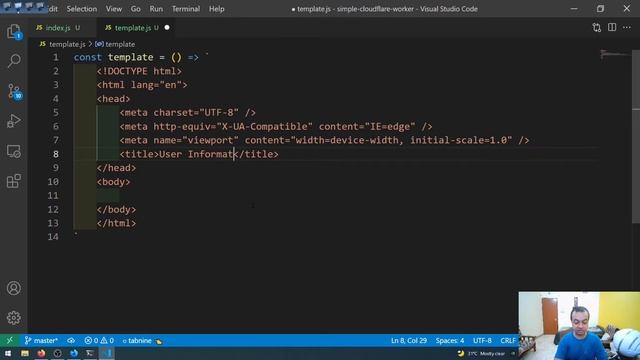Open the View menu
The width and height of the screenshot is (640, 360).
(114, 9)
